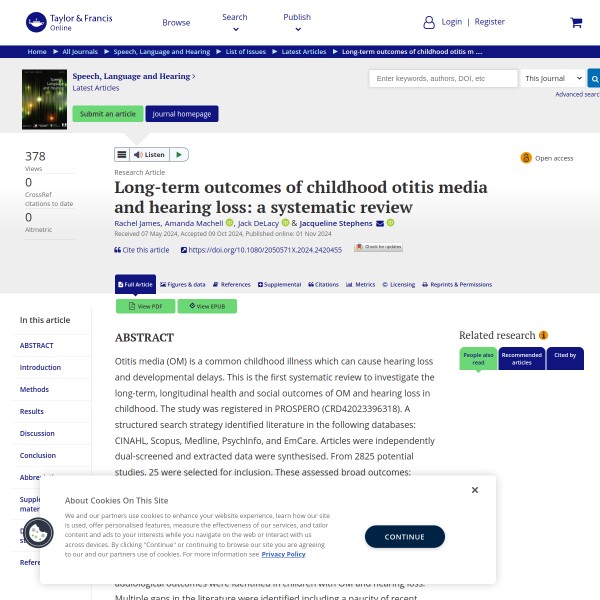Click the Submit an article button
This screenshot has width=600, height=600.
coord(107,114)
